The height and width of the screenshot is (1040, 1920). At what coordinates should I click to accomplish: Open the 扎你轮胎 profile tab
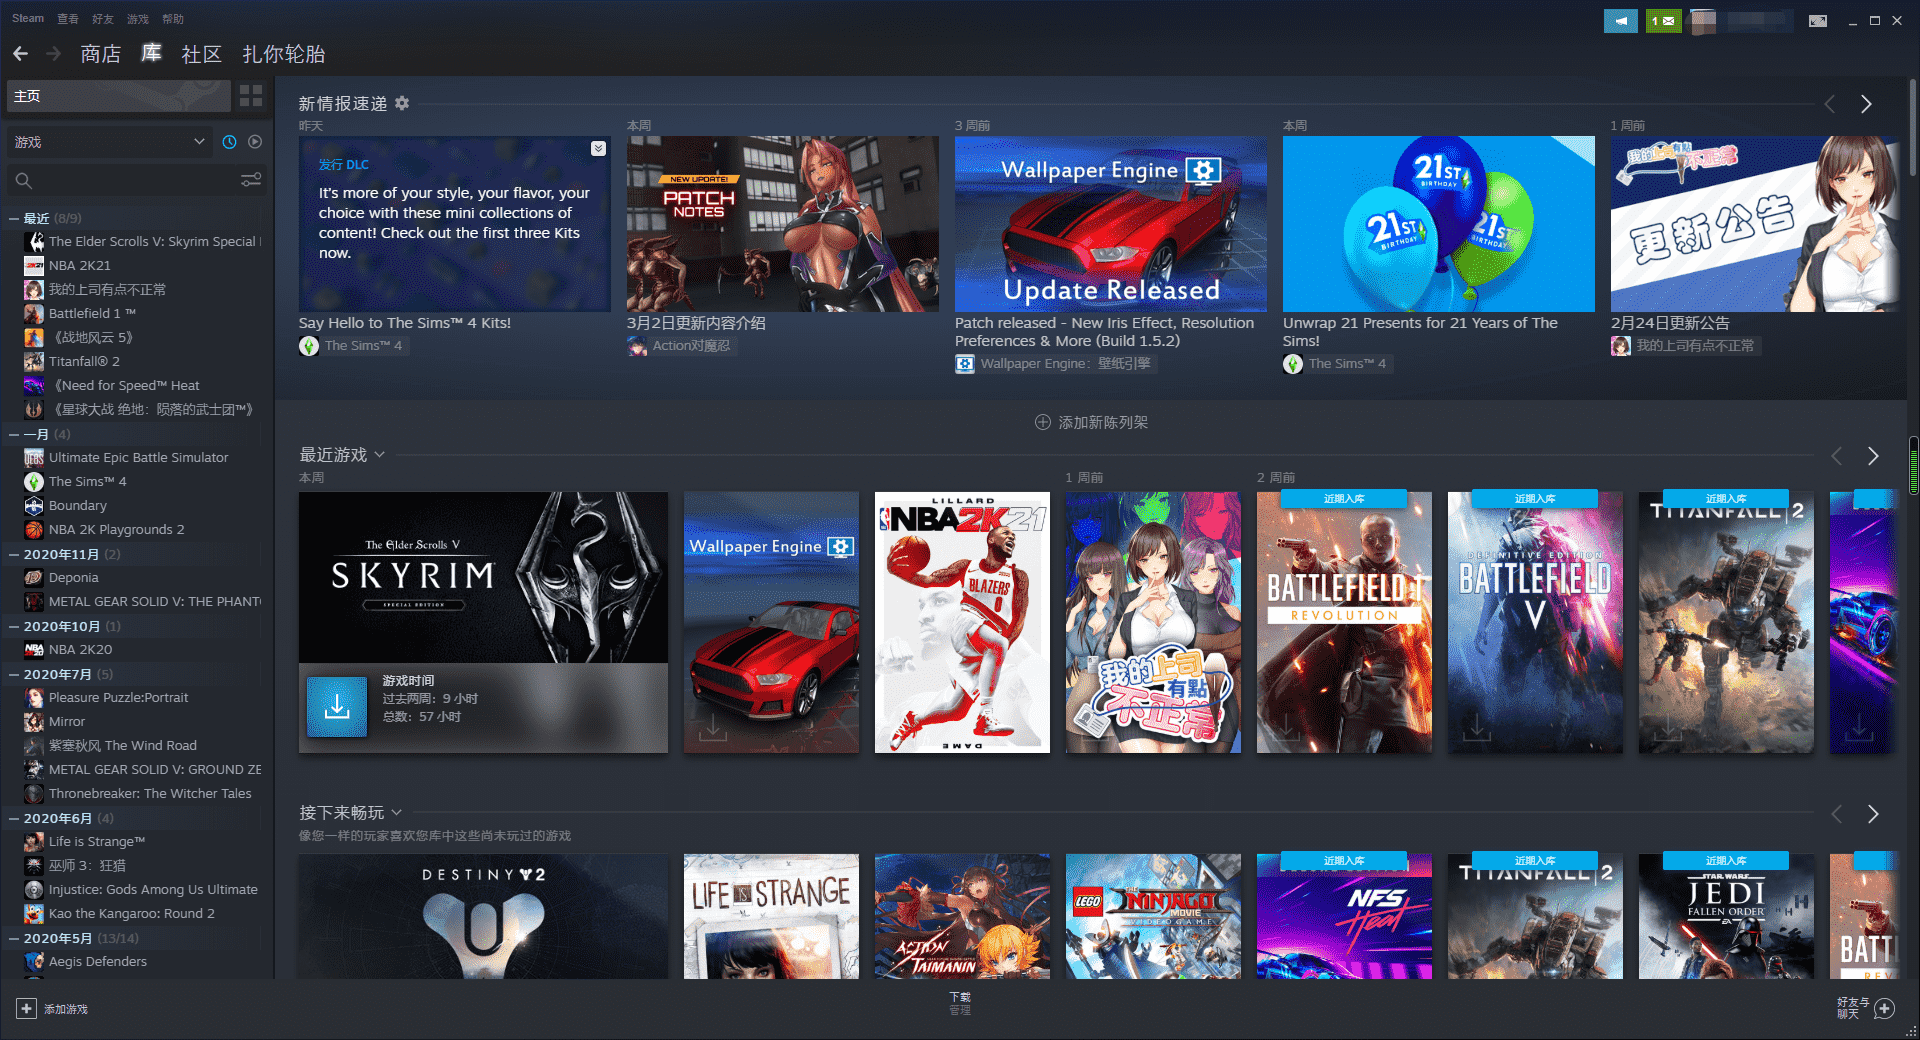pyautogui.click(x=284, y=54)
